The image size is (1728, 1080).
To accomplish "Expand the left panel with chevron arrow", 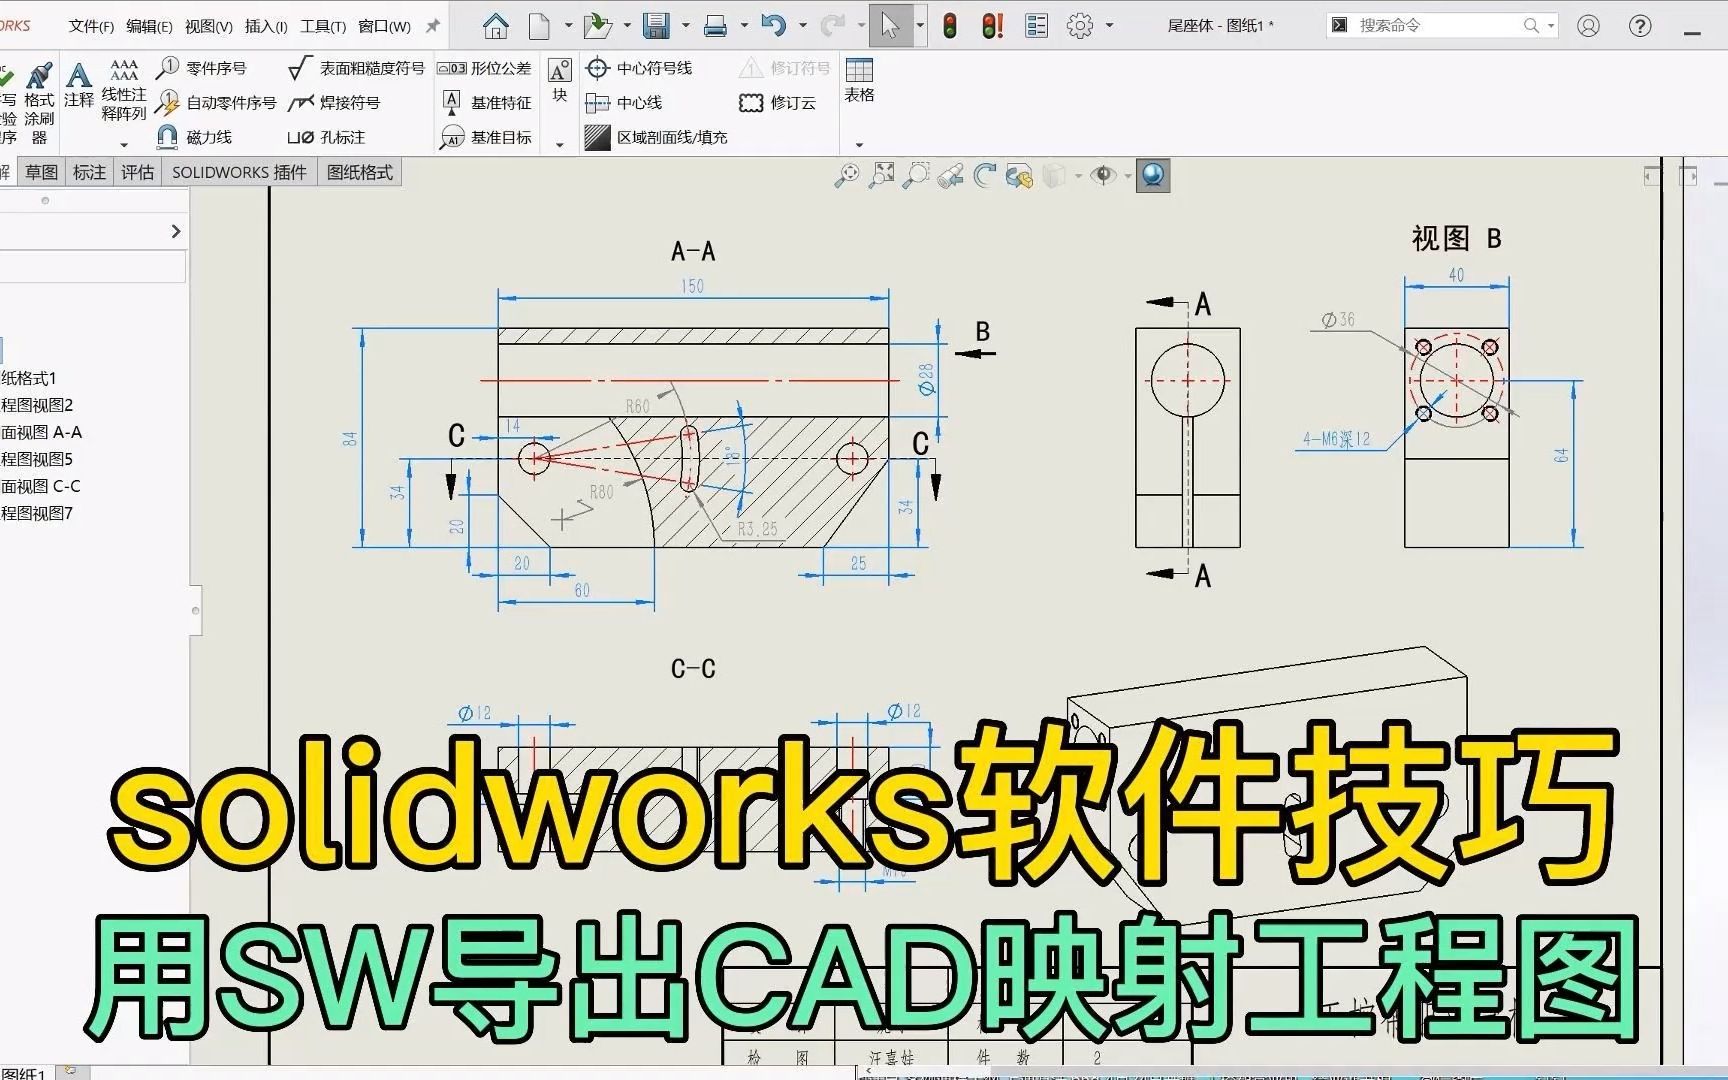I will click(x=176, y=231).
